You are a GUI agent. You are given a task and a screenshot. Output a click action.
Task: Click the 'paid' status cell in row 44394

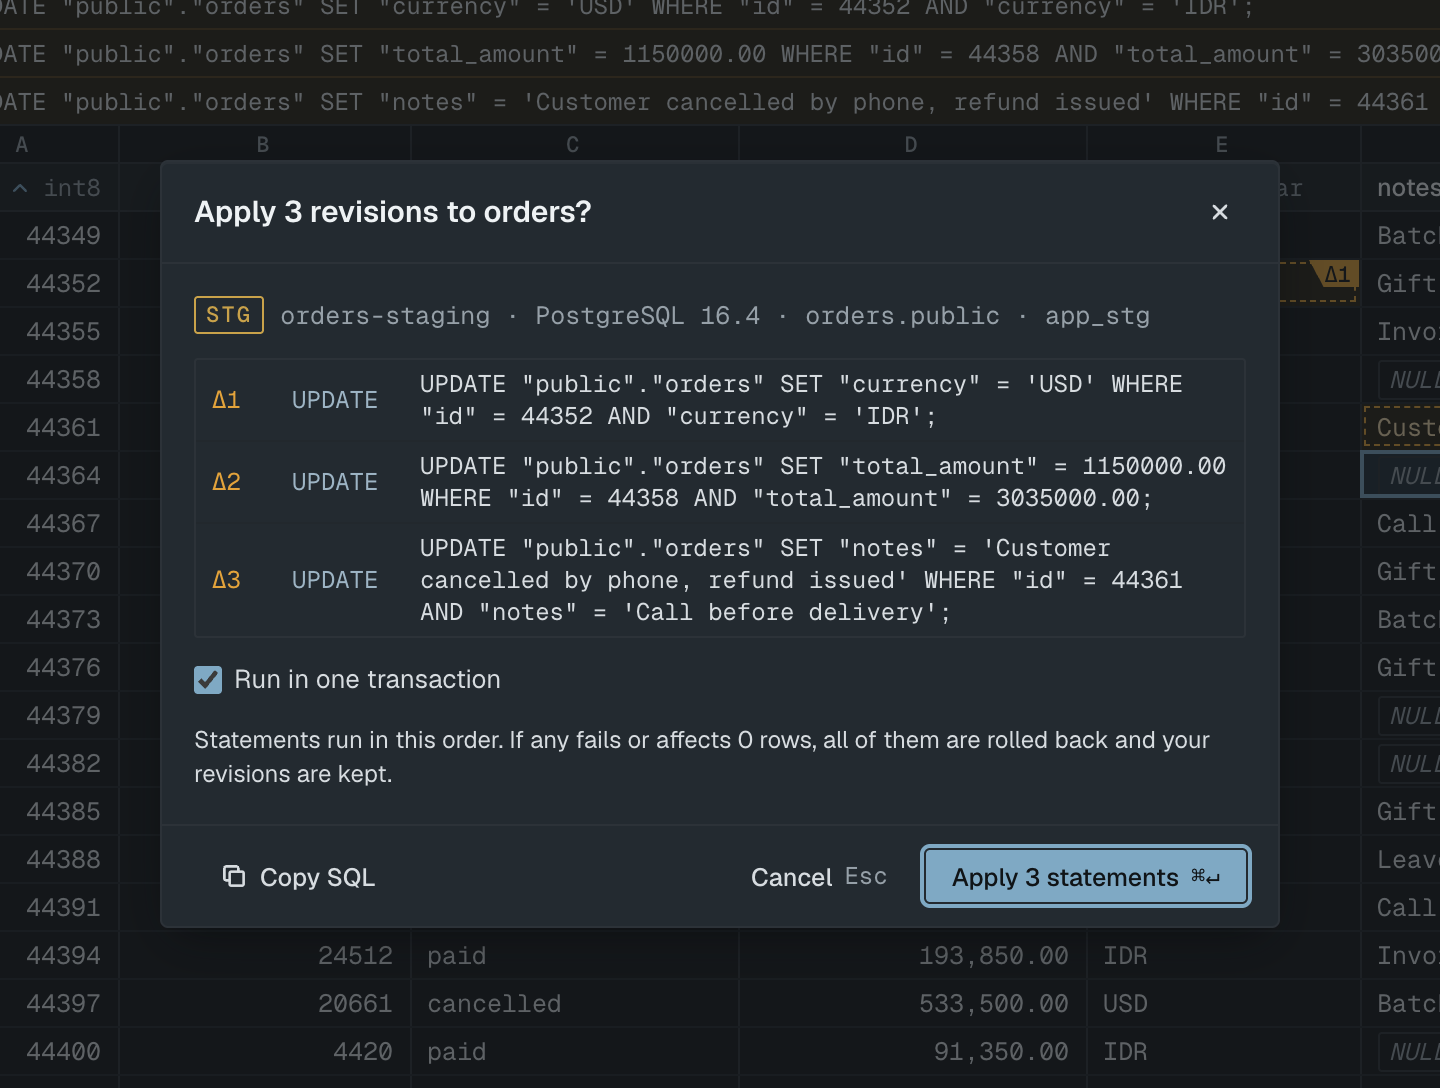(x=575, y=956)
